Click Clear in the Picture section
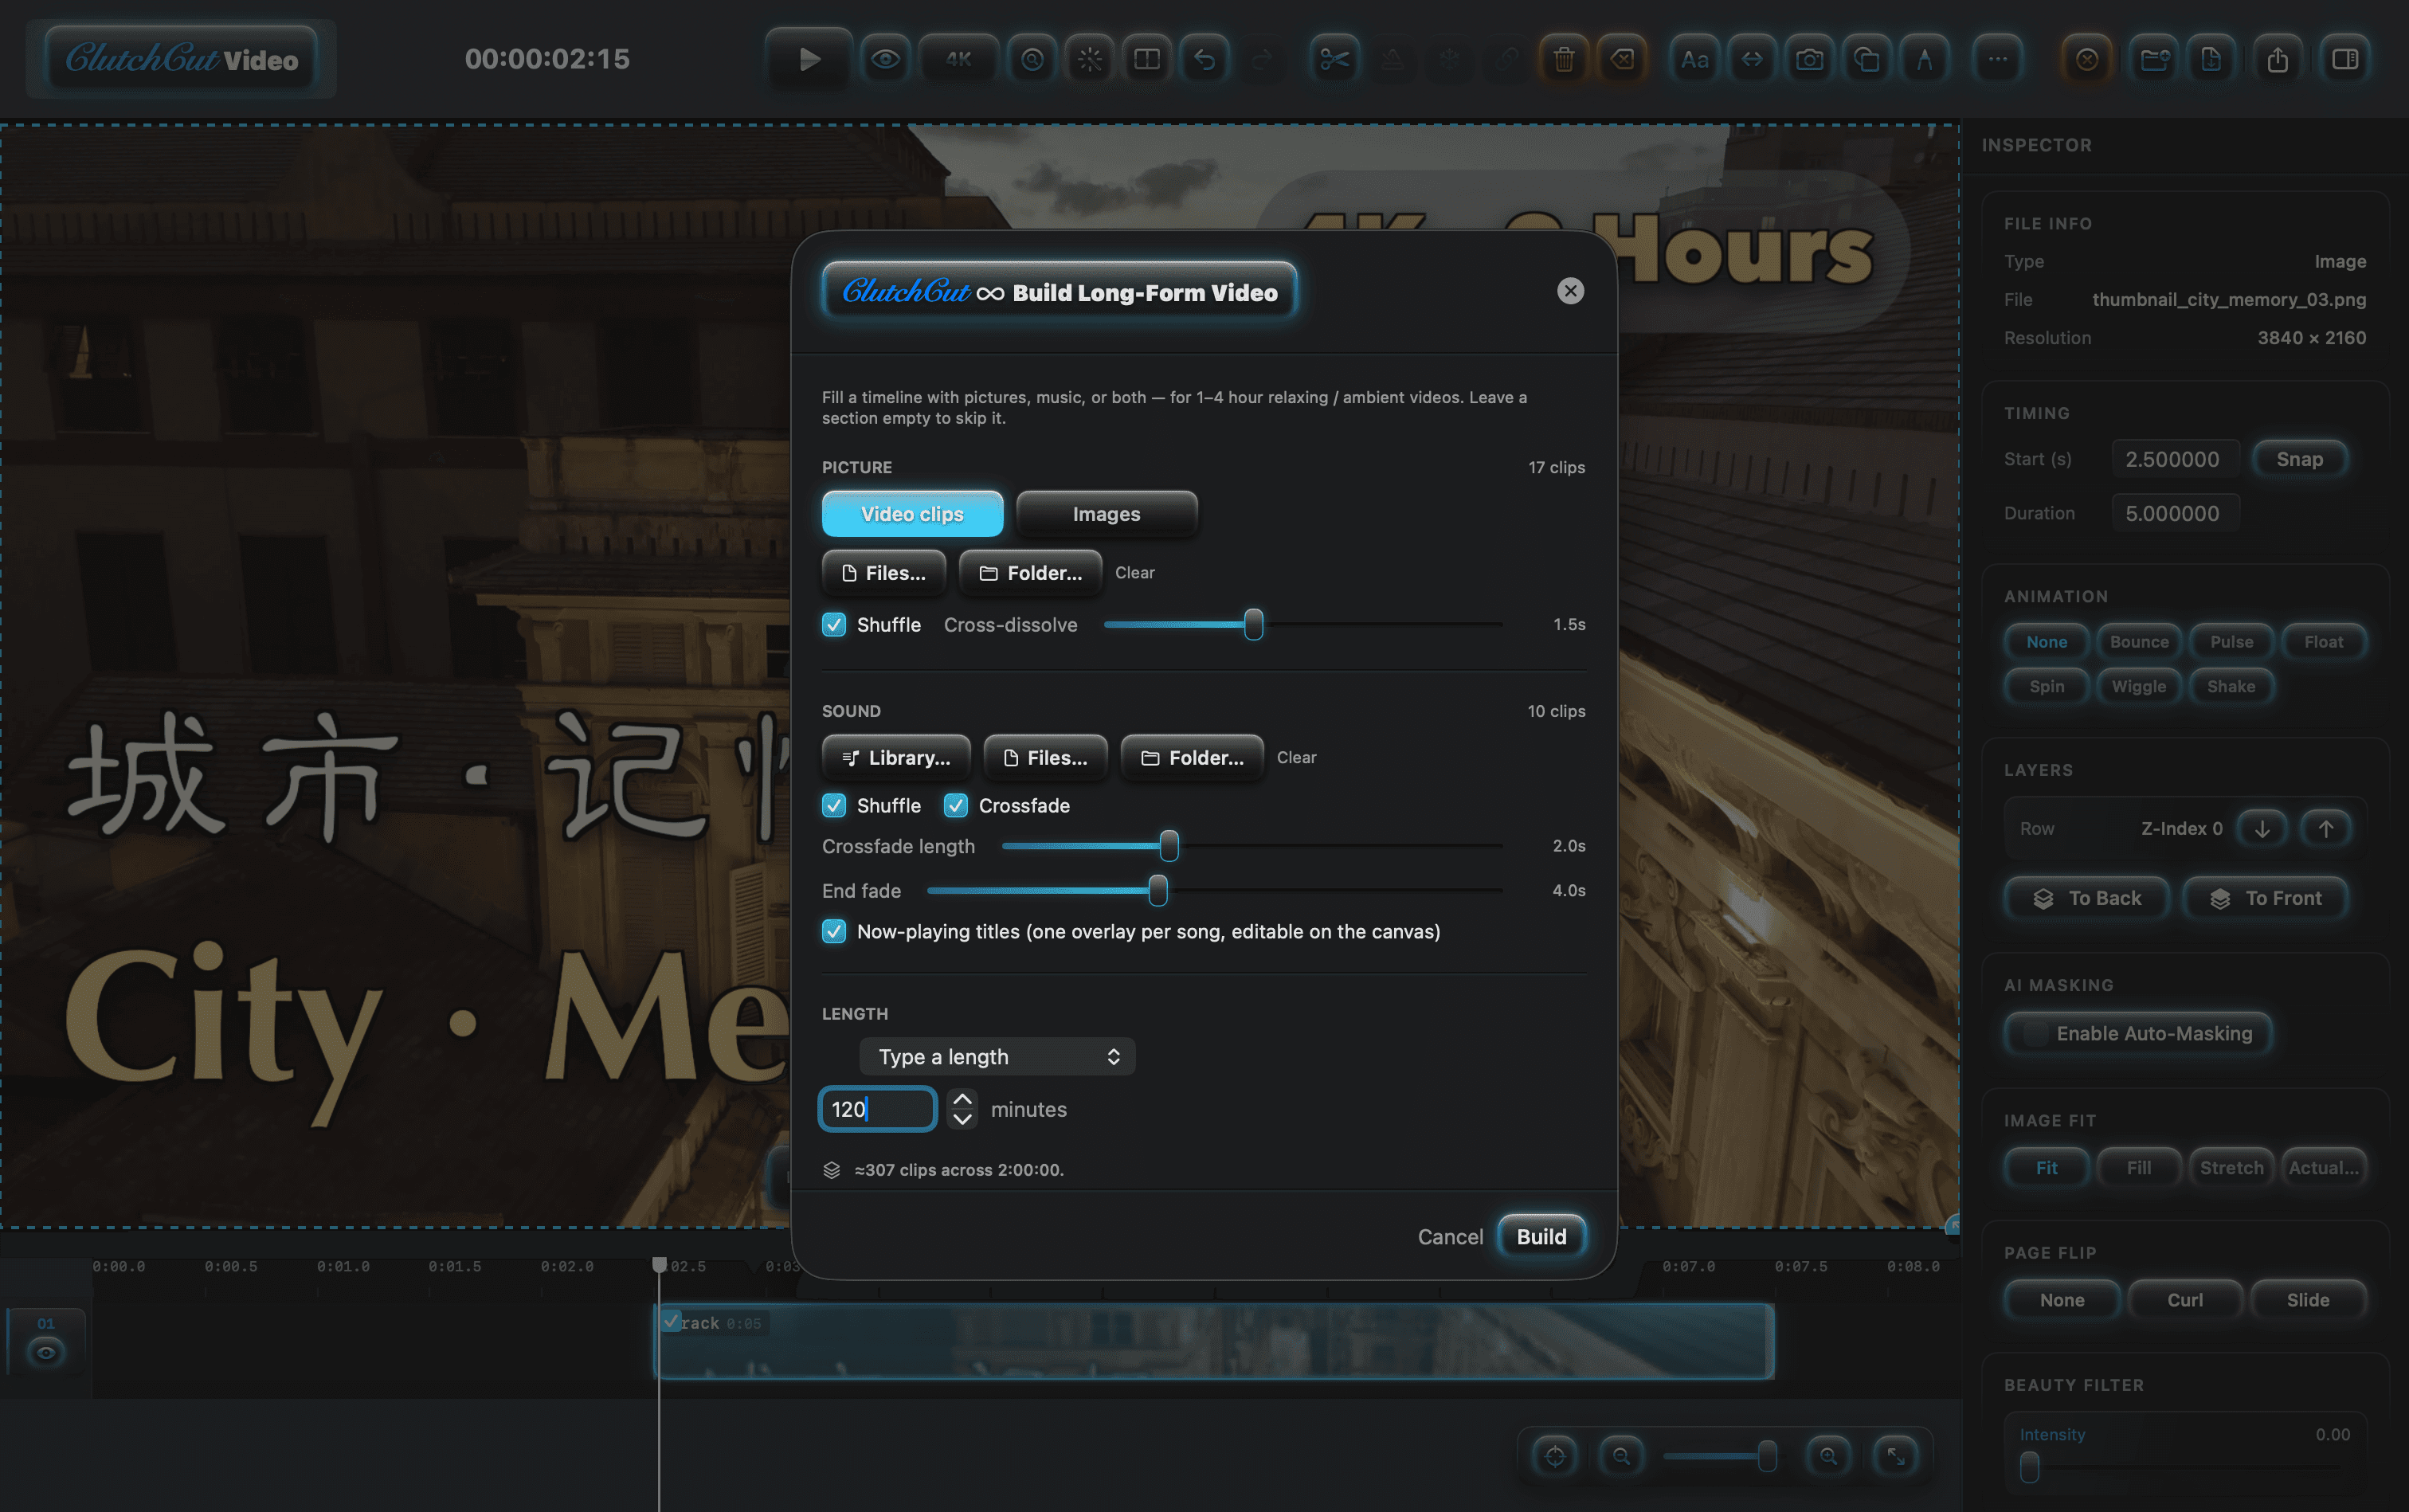This screenshot has height=1512, width=2409. [x=1134, y=573]
